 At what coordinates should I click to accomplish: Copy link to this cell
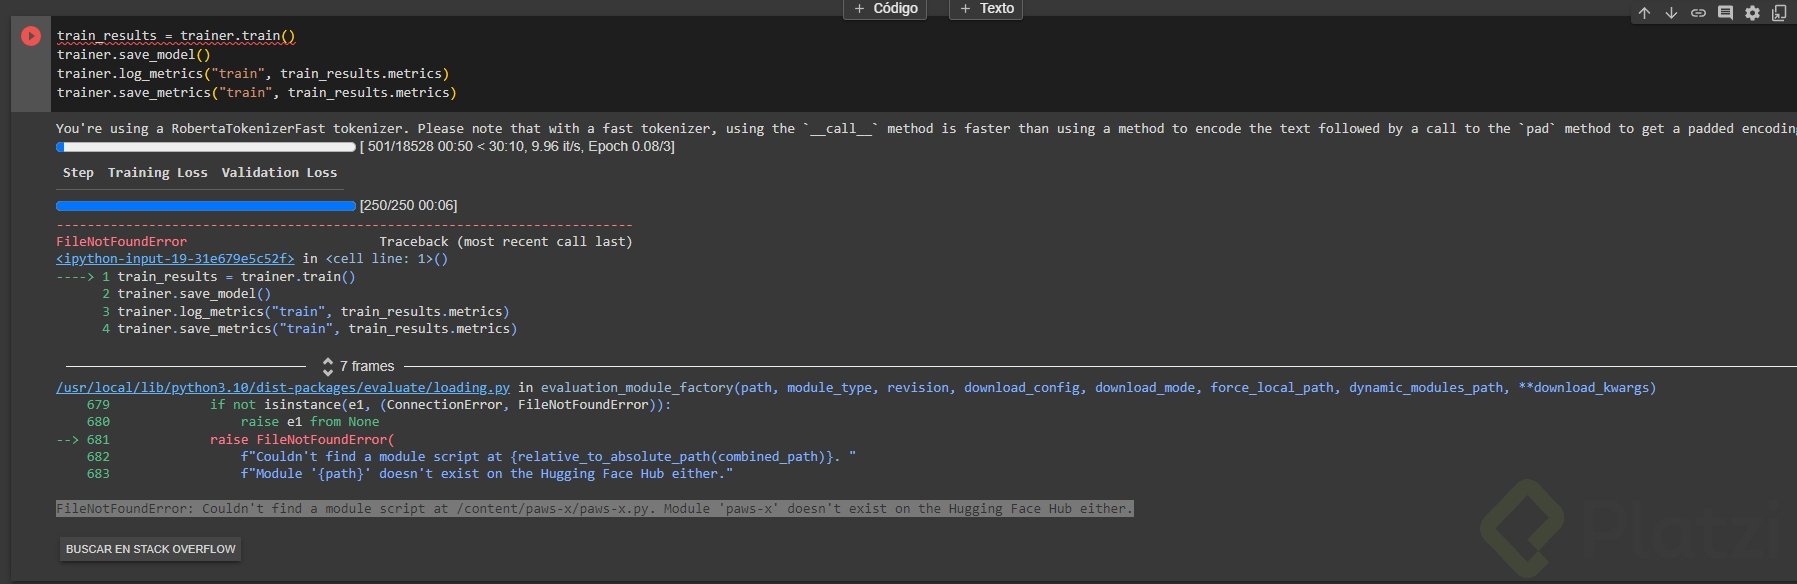(1698, 13)
